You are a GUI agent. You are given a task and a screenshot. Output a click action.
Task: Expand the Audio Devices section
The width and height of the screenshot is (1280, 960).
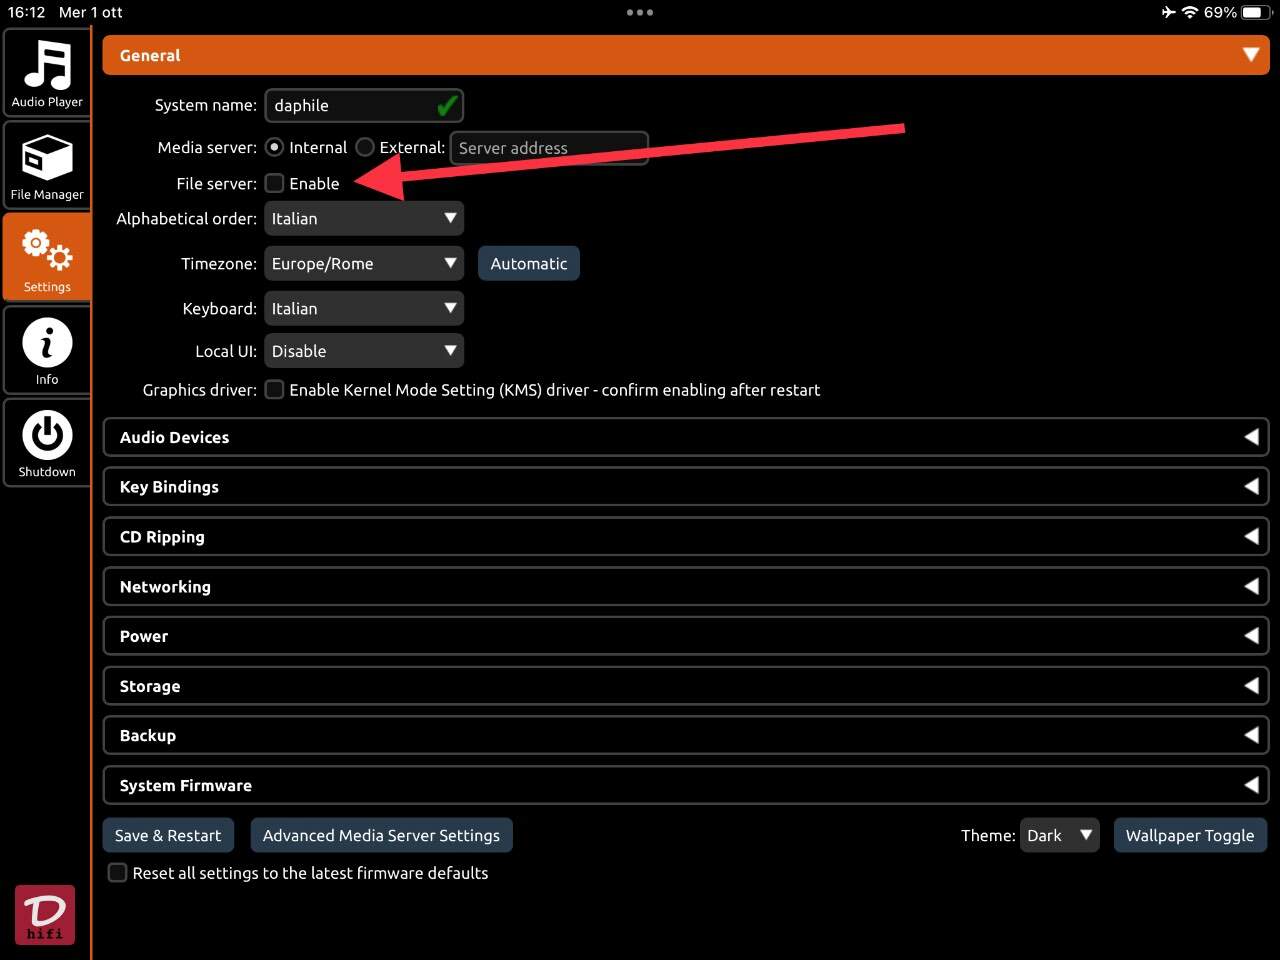[x=685, y=437]
